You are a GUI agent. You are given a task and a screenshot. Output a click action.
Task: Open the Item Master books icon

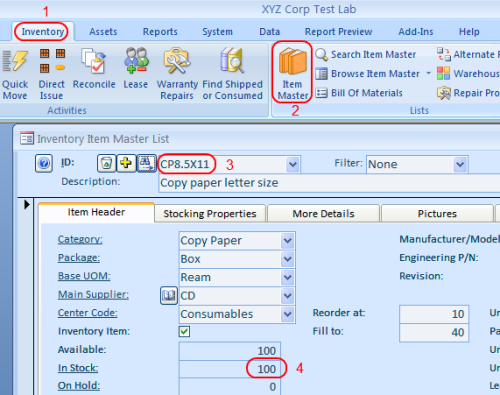(292, 61)
